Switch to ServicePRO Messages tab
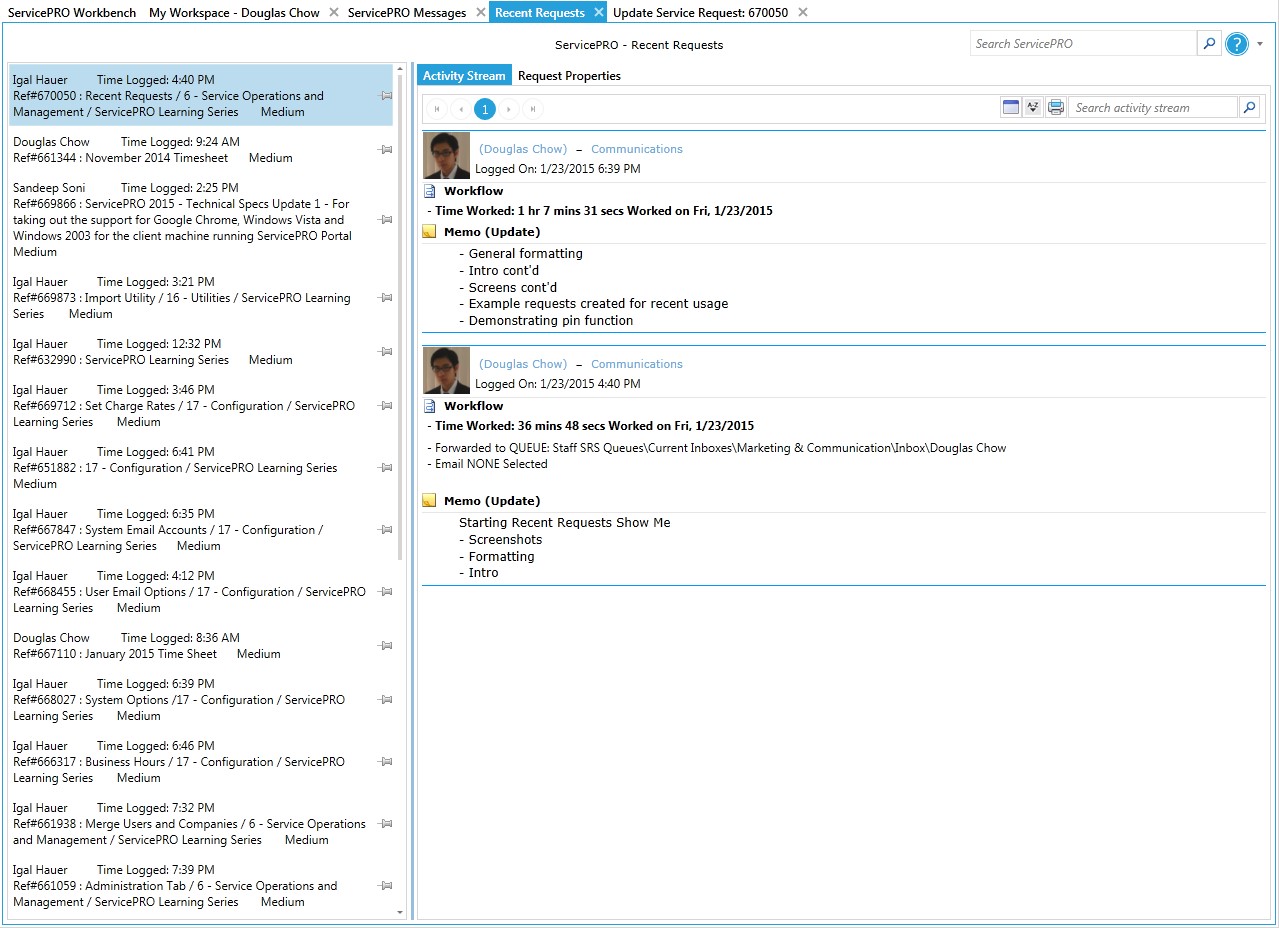 tap(407, 13)
